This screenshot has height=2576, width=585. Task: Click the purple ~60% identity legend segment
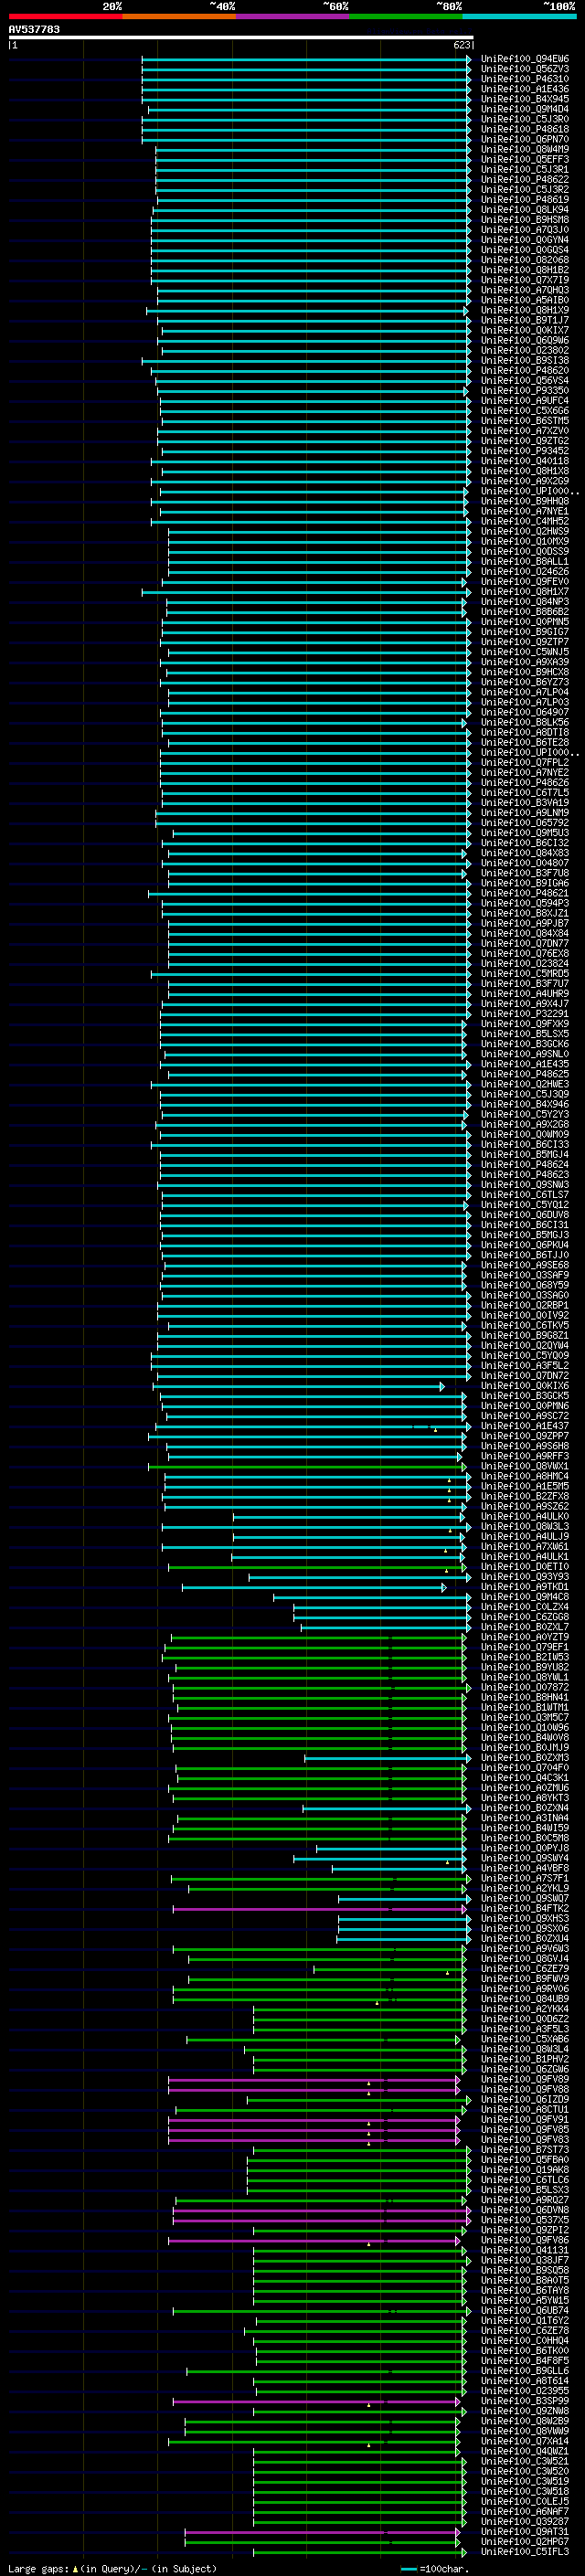[293, 16]
